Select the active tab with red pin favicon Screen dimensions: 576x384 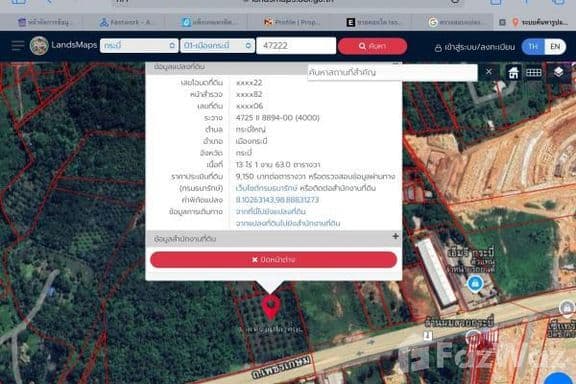(x=535, y=22)
